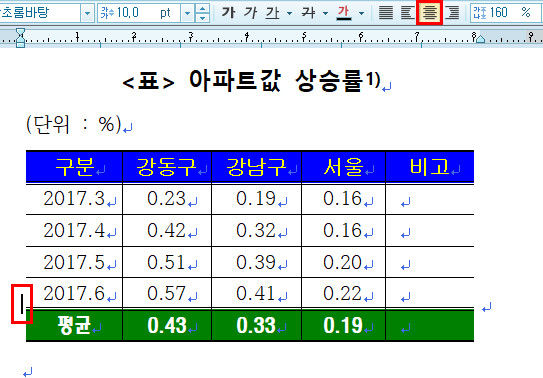Select justify alignment icon
The width and height of the screenshot is (543, 378).
386,13
